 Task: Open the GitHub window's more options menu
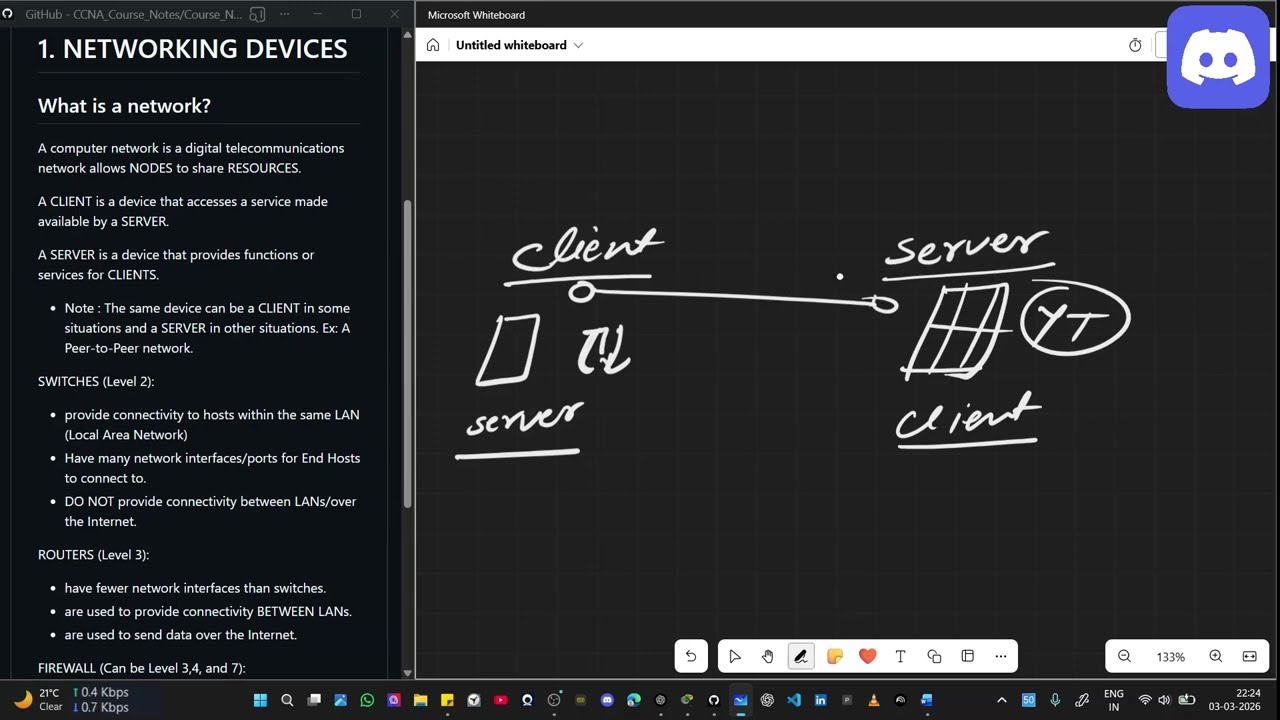(286, 15)
